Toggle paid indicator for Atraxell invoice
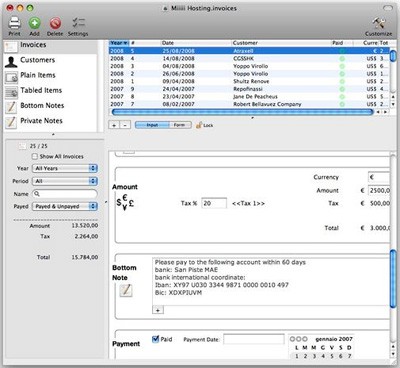 tap(342, 51)
